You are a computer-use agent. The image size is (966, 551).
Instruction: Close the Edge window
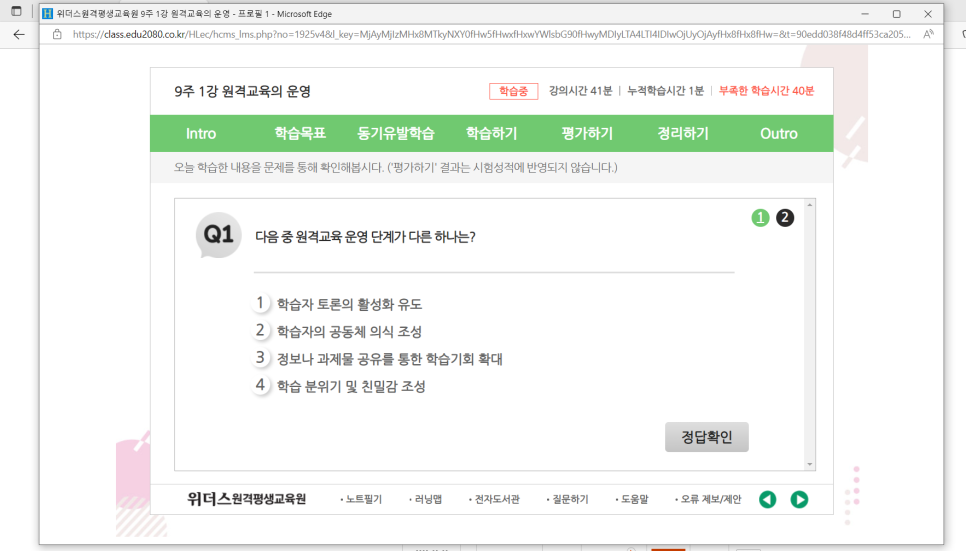coord(928,14)
